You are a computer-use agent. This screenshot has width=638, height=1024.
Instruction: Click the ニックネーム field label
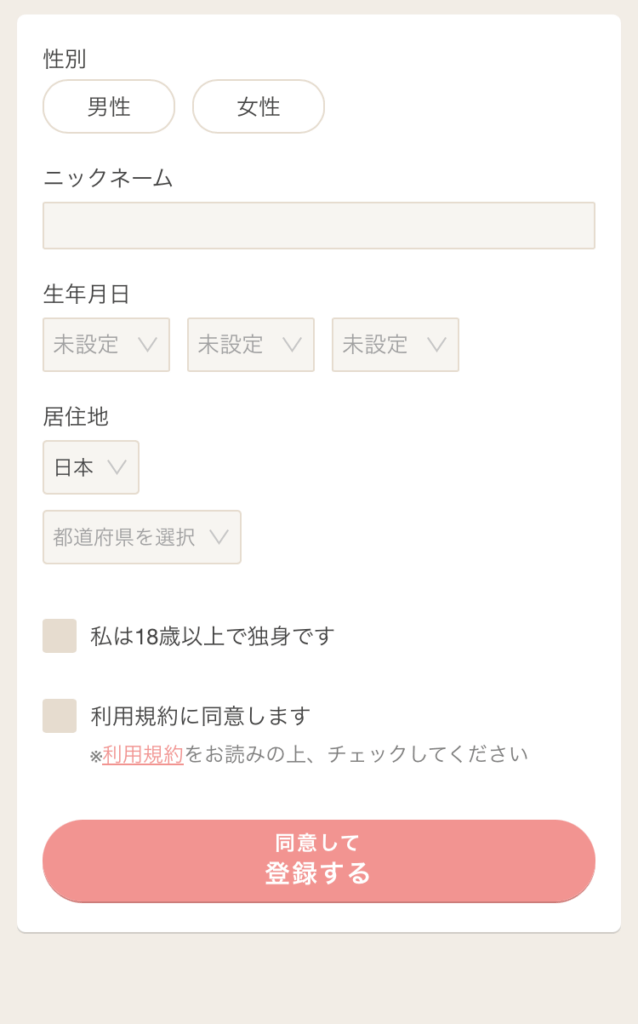(x=108, y=178)
